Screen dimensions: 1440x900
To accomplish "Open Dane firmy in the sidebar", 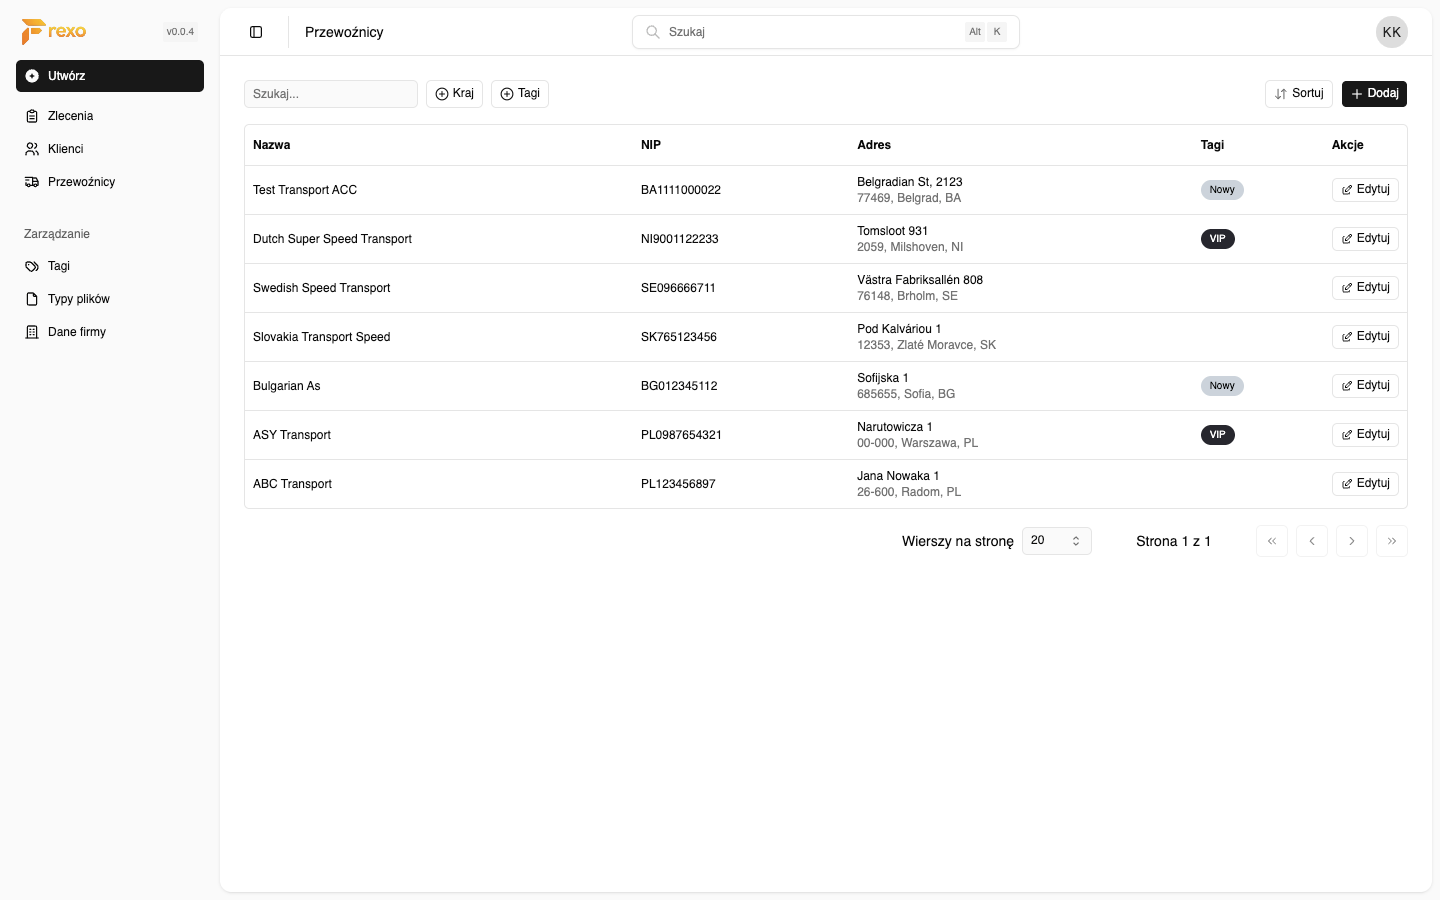I will point(76,332).
